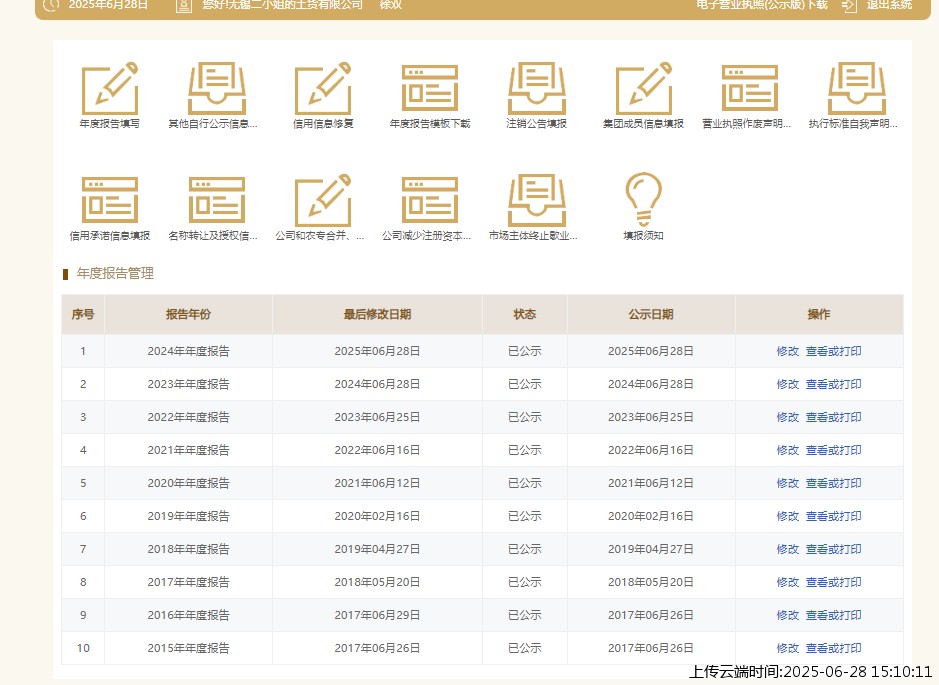Click 查看或打印 for 2020年年度报告

tap(834, 483)
